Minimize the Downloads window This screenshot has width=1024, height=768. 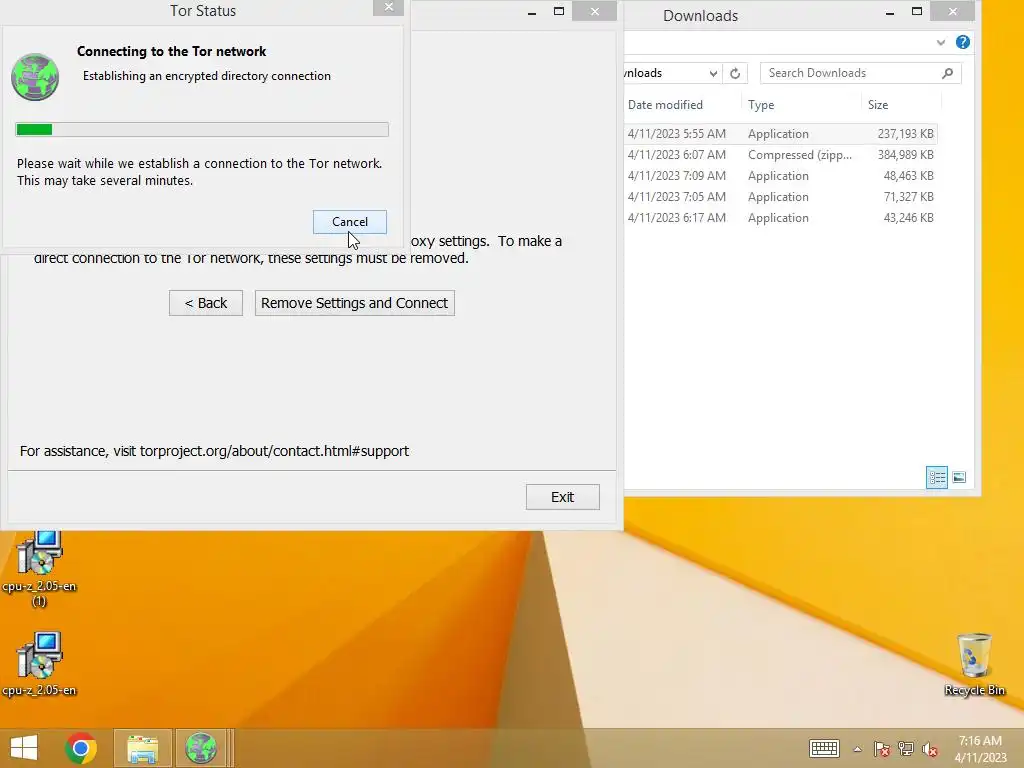point(889,12)
